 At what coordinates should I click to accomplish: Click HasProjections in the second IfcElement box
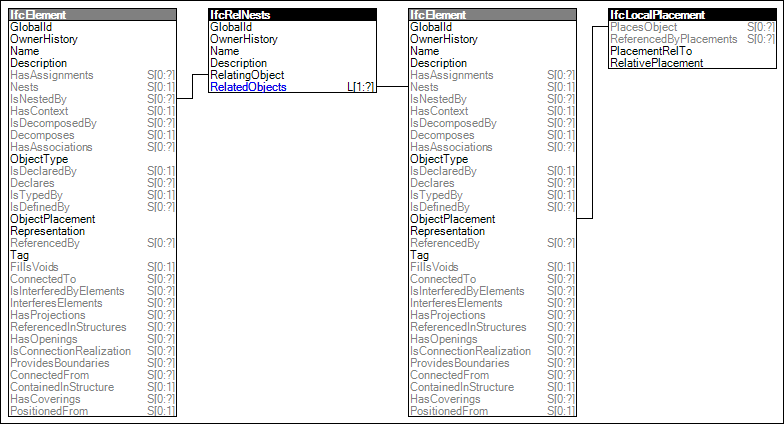(x=448, y=315)
